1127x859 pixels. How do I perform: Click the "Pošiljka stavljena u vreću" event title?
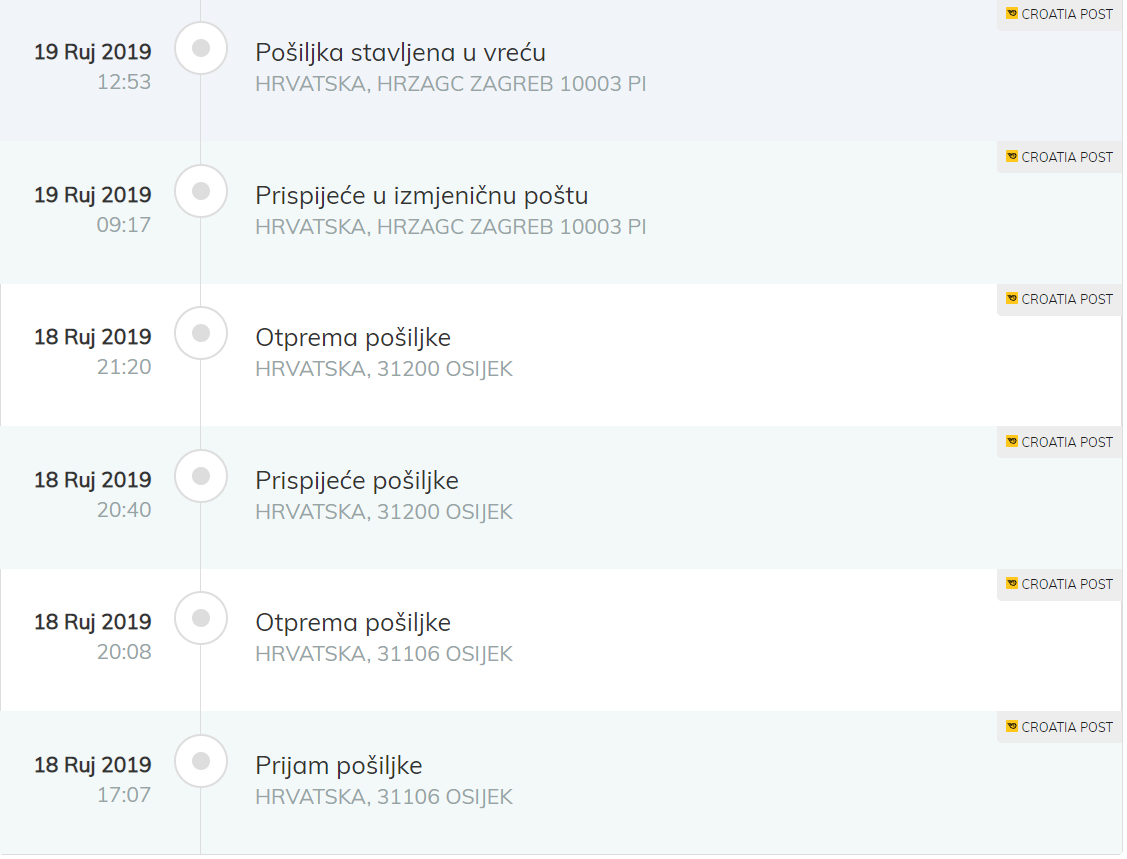400,53
